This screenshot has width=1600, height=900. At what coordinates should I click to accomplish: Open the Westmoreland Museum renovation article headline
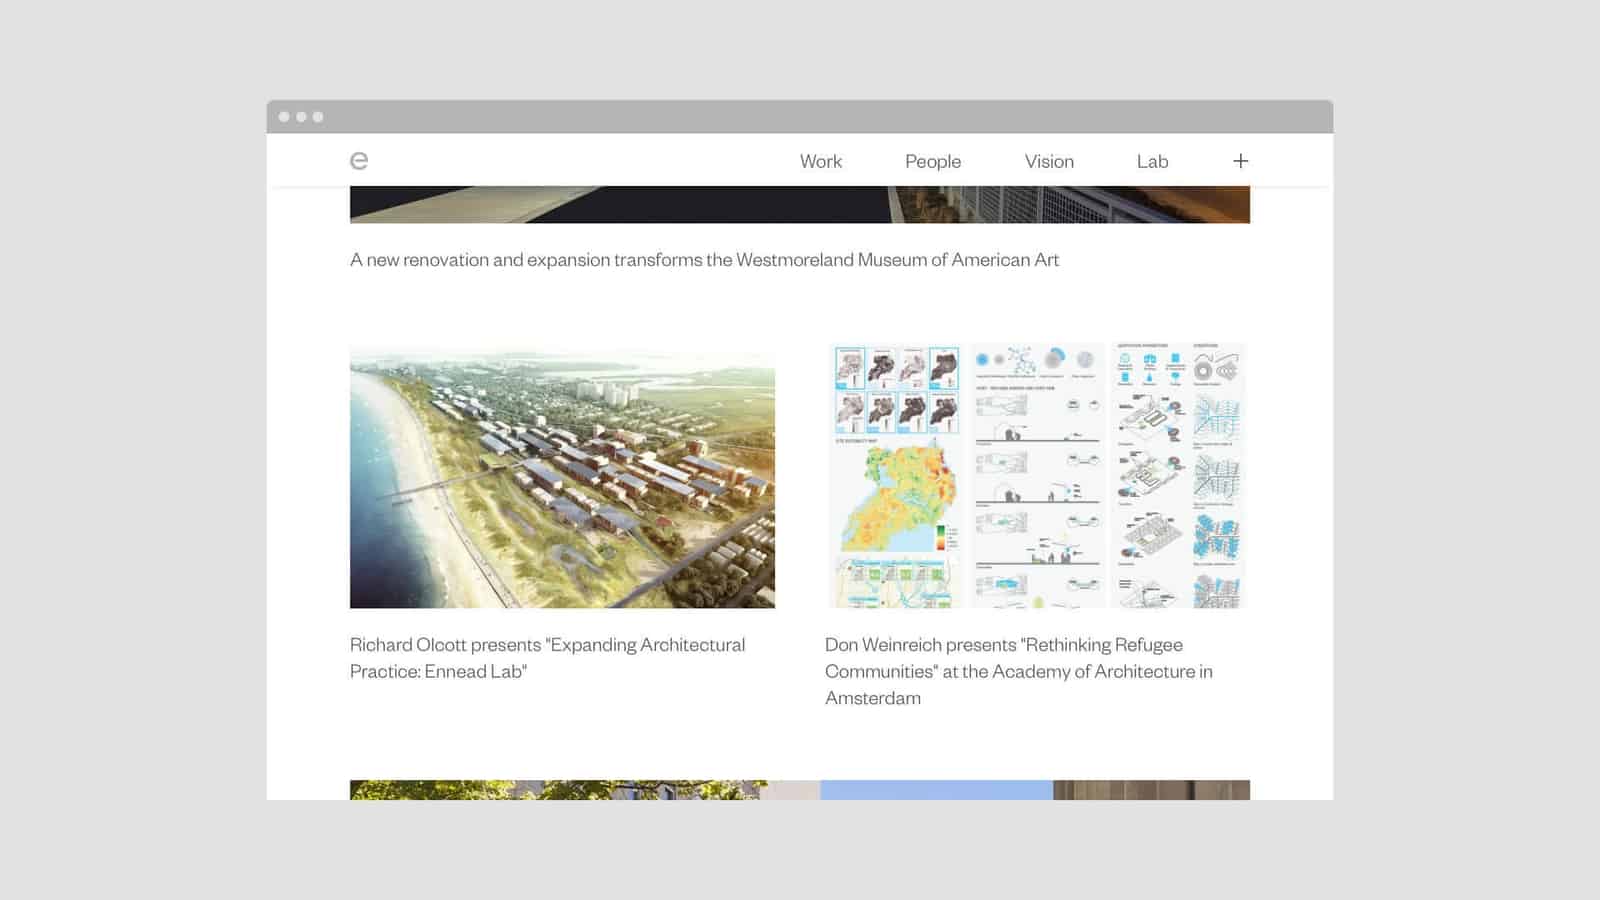pyautogui.click(x=704, y=260)
